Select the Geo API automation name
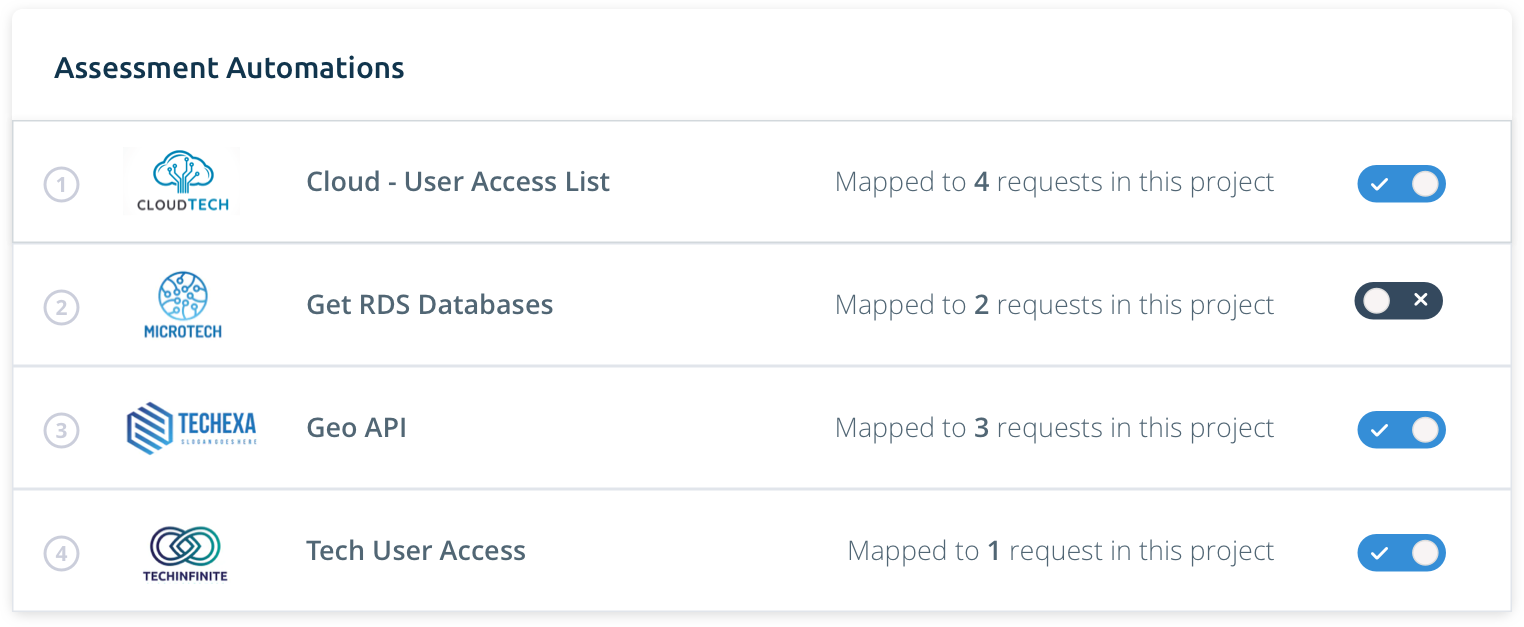The image size is (1524, 627). (356, 428)
